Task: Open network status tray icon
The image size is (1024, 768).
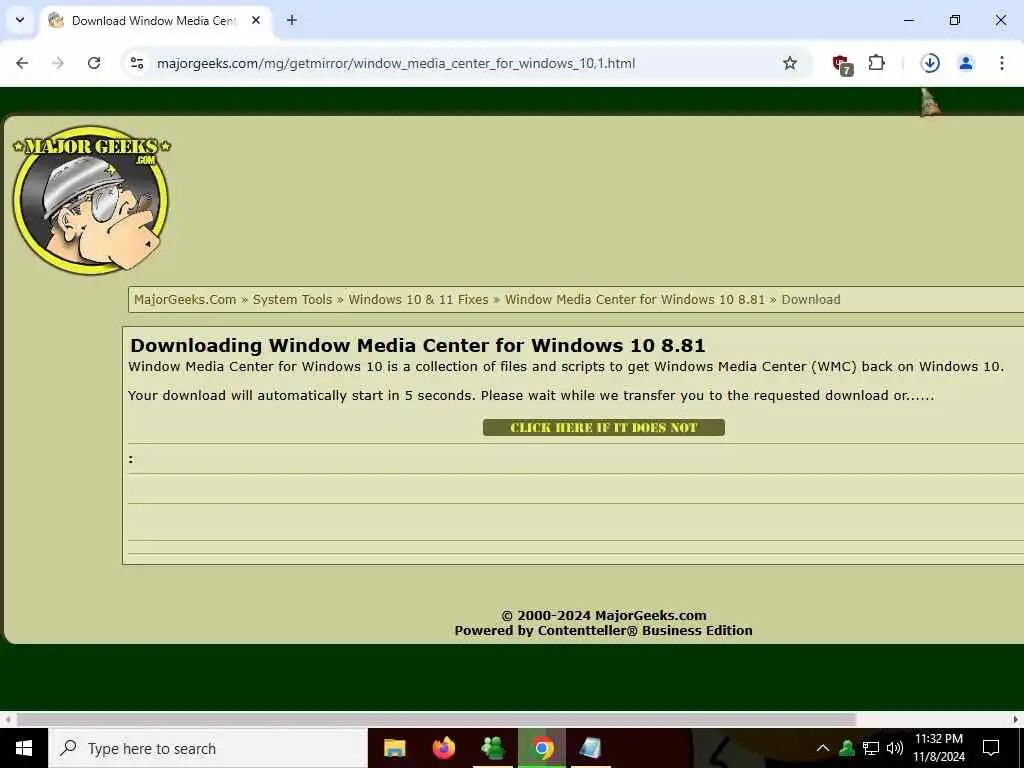Action: click(871, 748)
